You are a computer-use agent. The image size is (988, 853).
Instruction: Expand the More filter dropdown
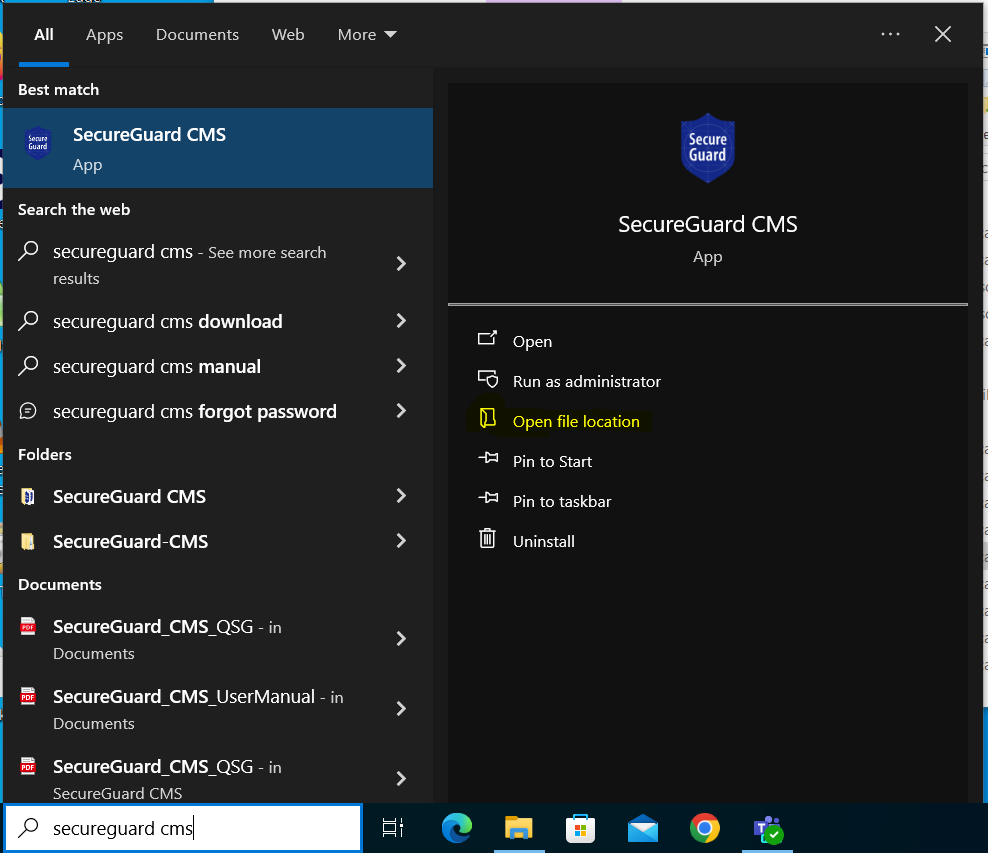pos(366,34)
